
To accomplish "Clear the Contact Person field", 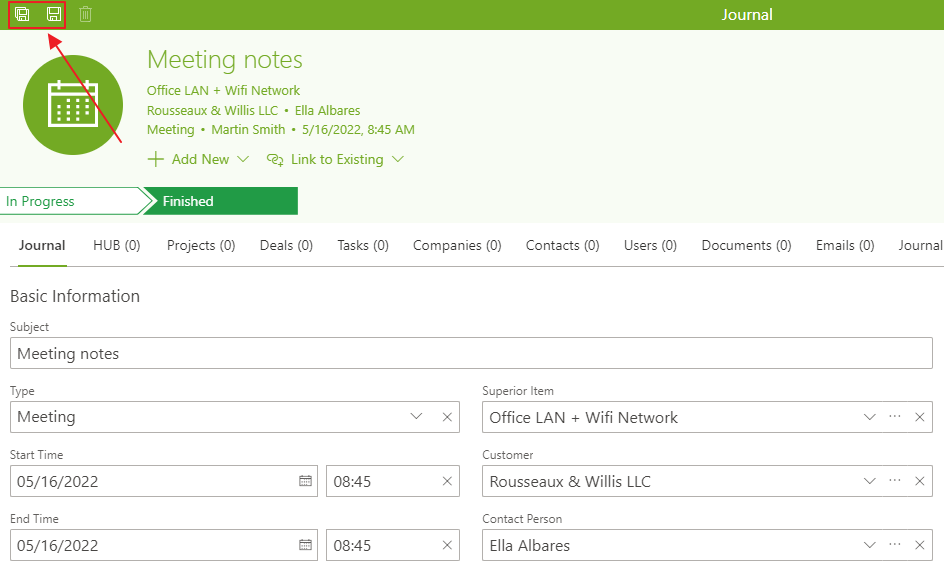I will point(919,545).
